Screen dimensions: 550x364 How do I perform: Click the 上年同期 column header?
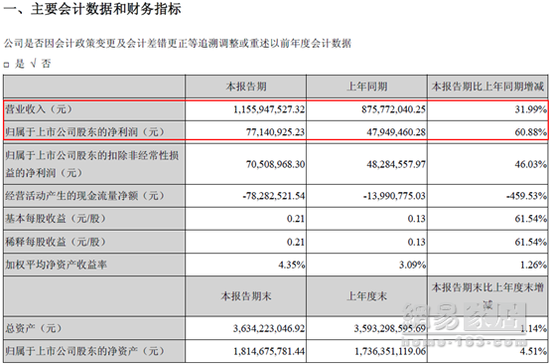tap(367, 86)
